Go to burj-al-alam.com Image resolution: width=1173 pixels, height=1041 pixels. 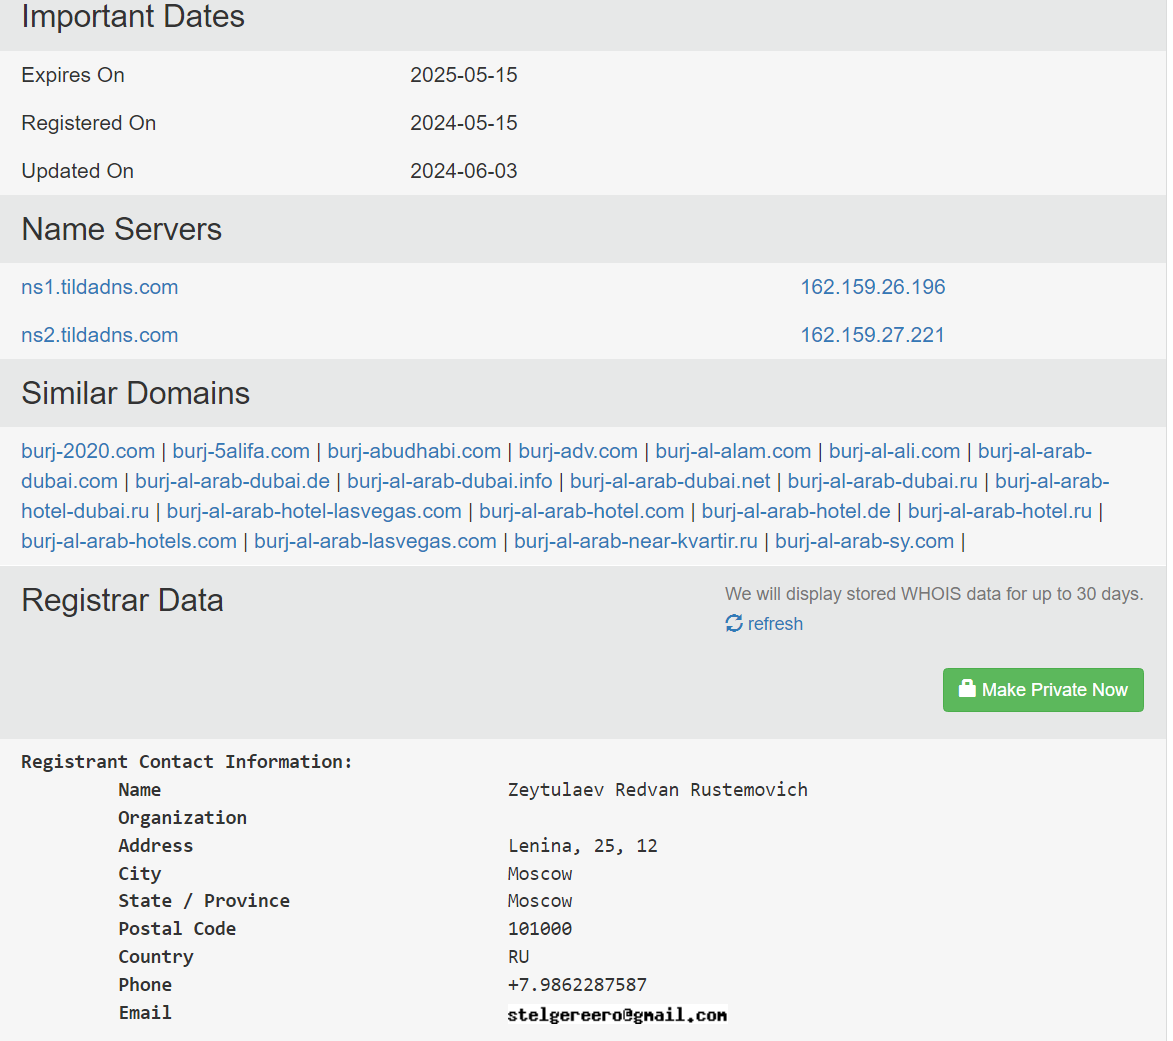[733, 451]
